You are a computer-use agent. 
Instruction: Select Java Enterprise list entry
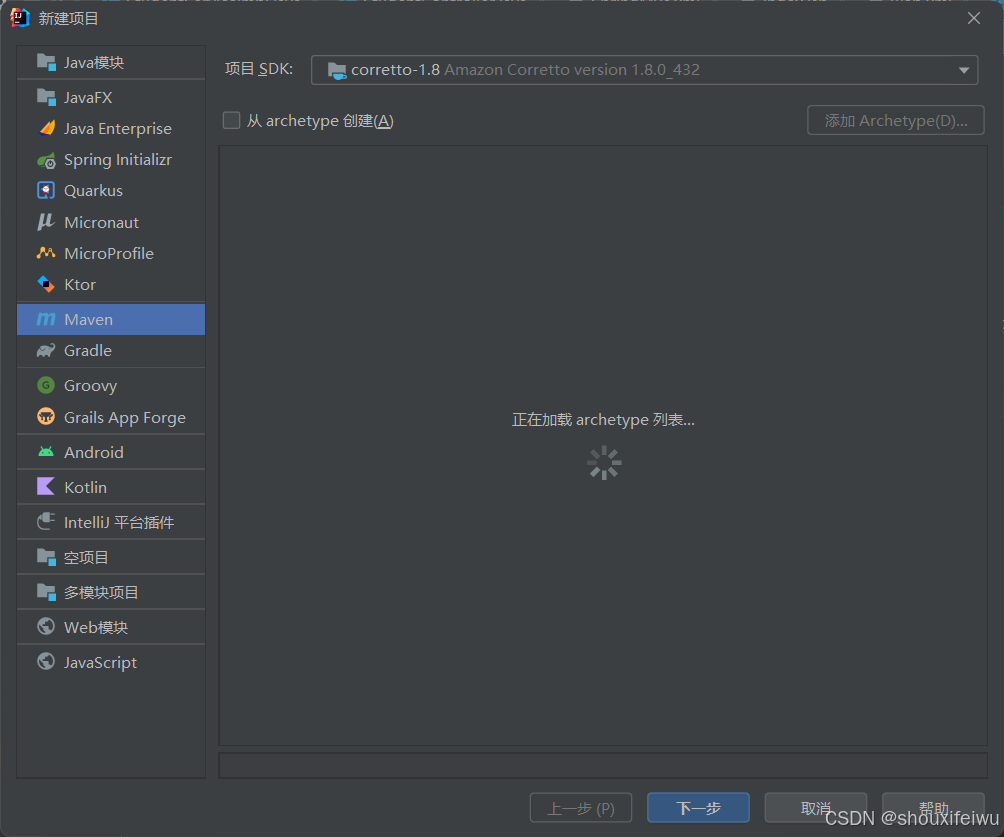tap(111, 128)
